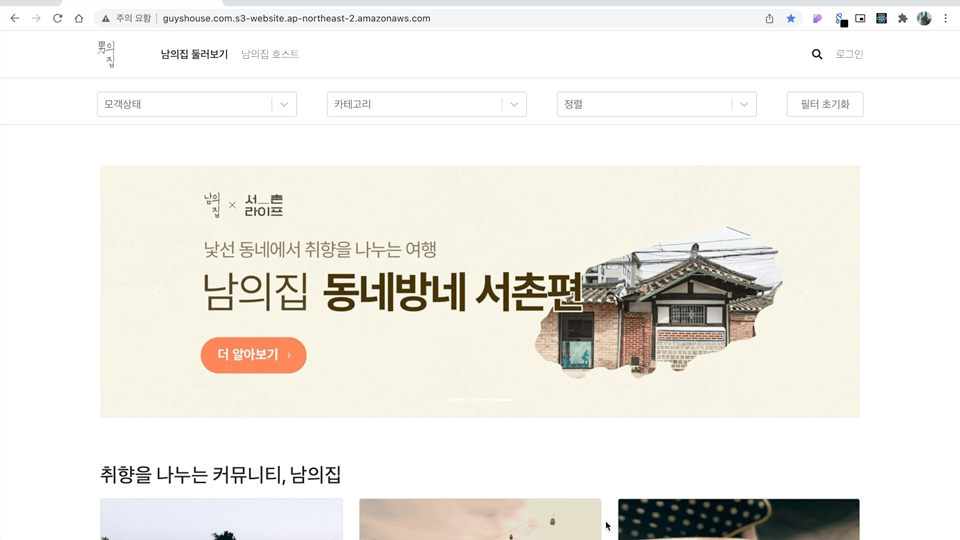Click the 로그인 link
This screenshot has height=540, width=960.
pos(849,54)
